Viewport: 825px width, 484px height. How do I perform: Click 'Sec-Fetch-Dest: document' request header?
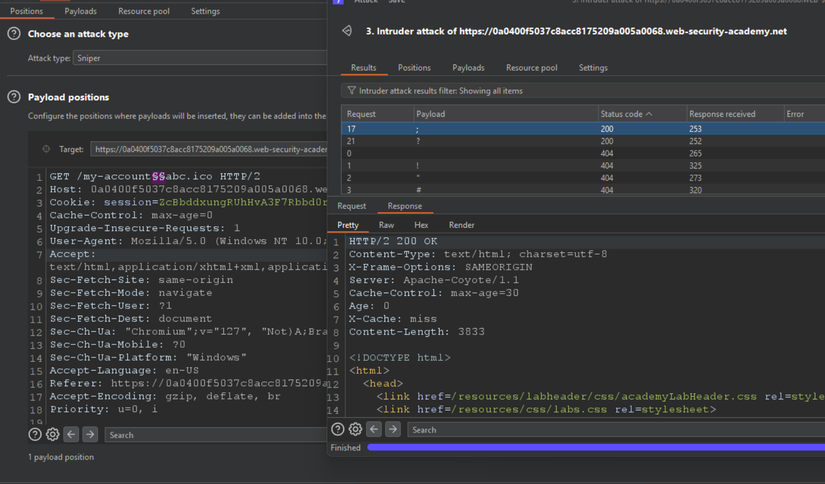pyautogui.click(x=130, y=319)
